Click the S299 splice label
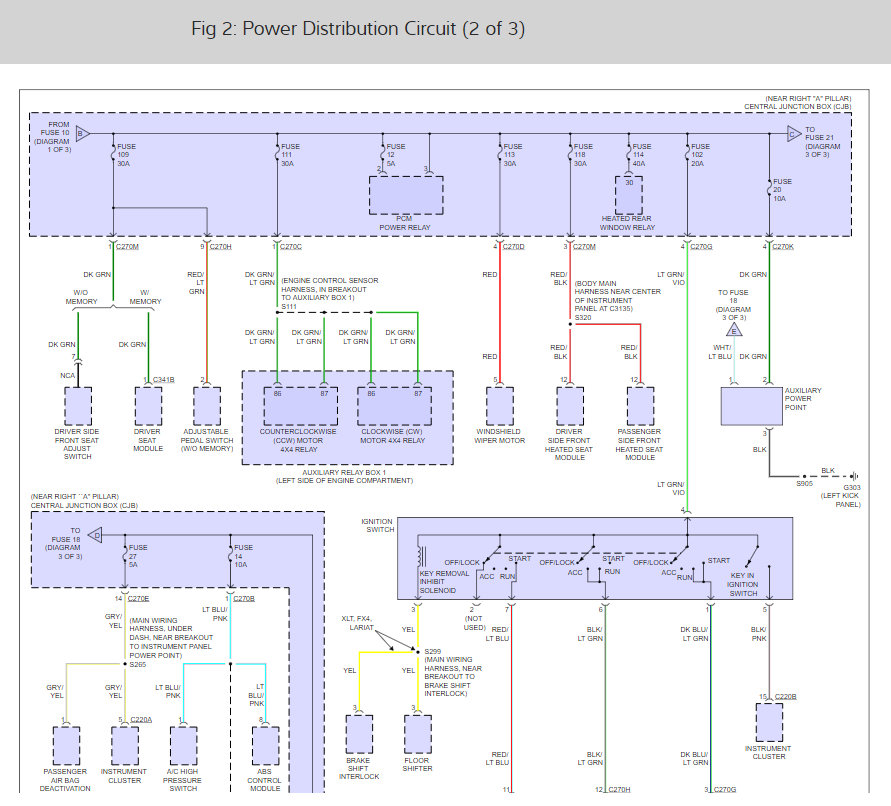891x806 pixels. tap(432, 651)
